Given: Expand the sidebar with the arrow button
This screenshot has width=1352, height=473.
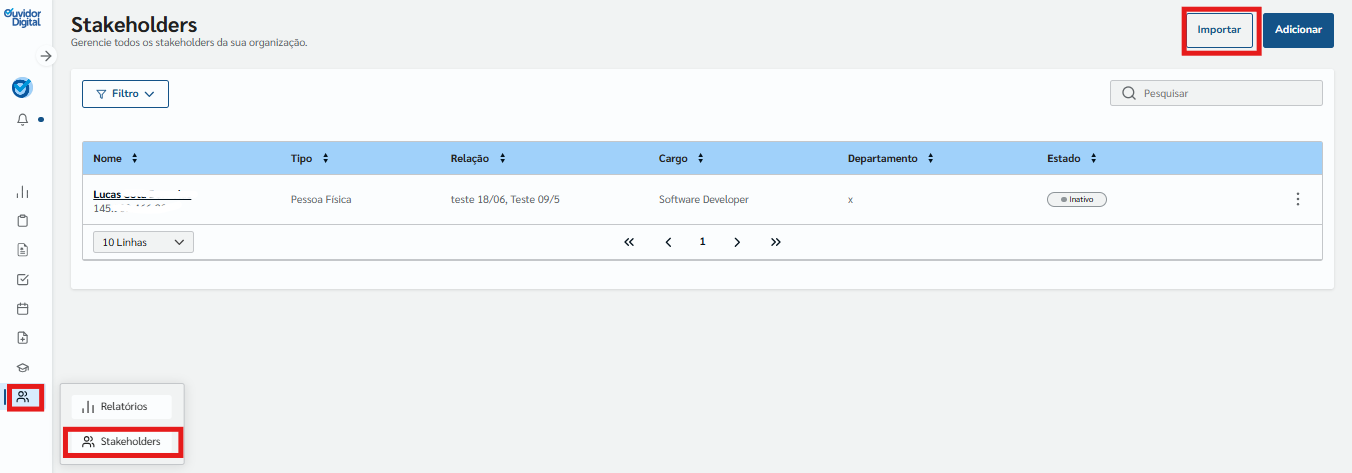Looking at the screenshot, I should pos(45,56).
